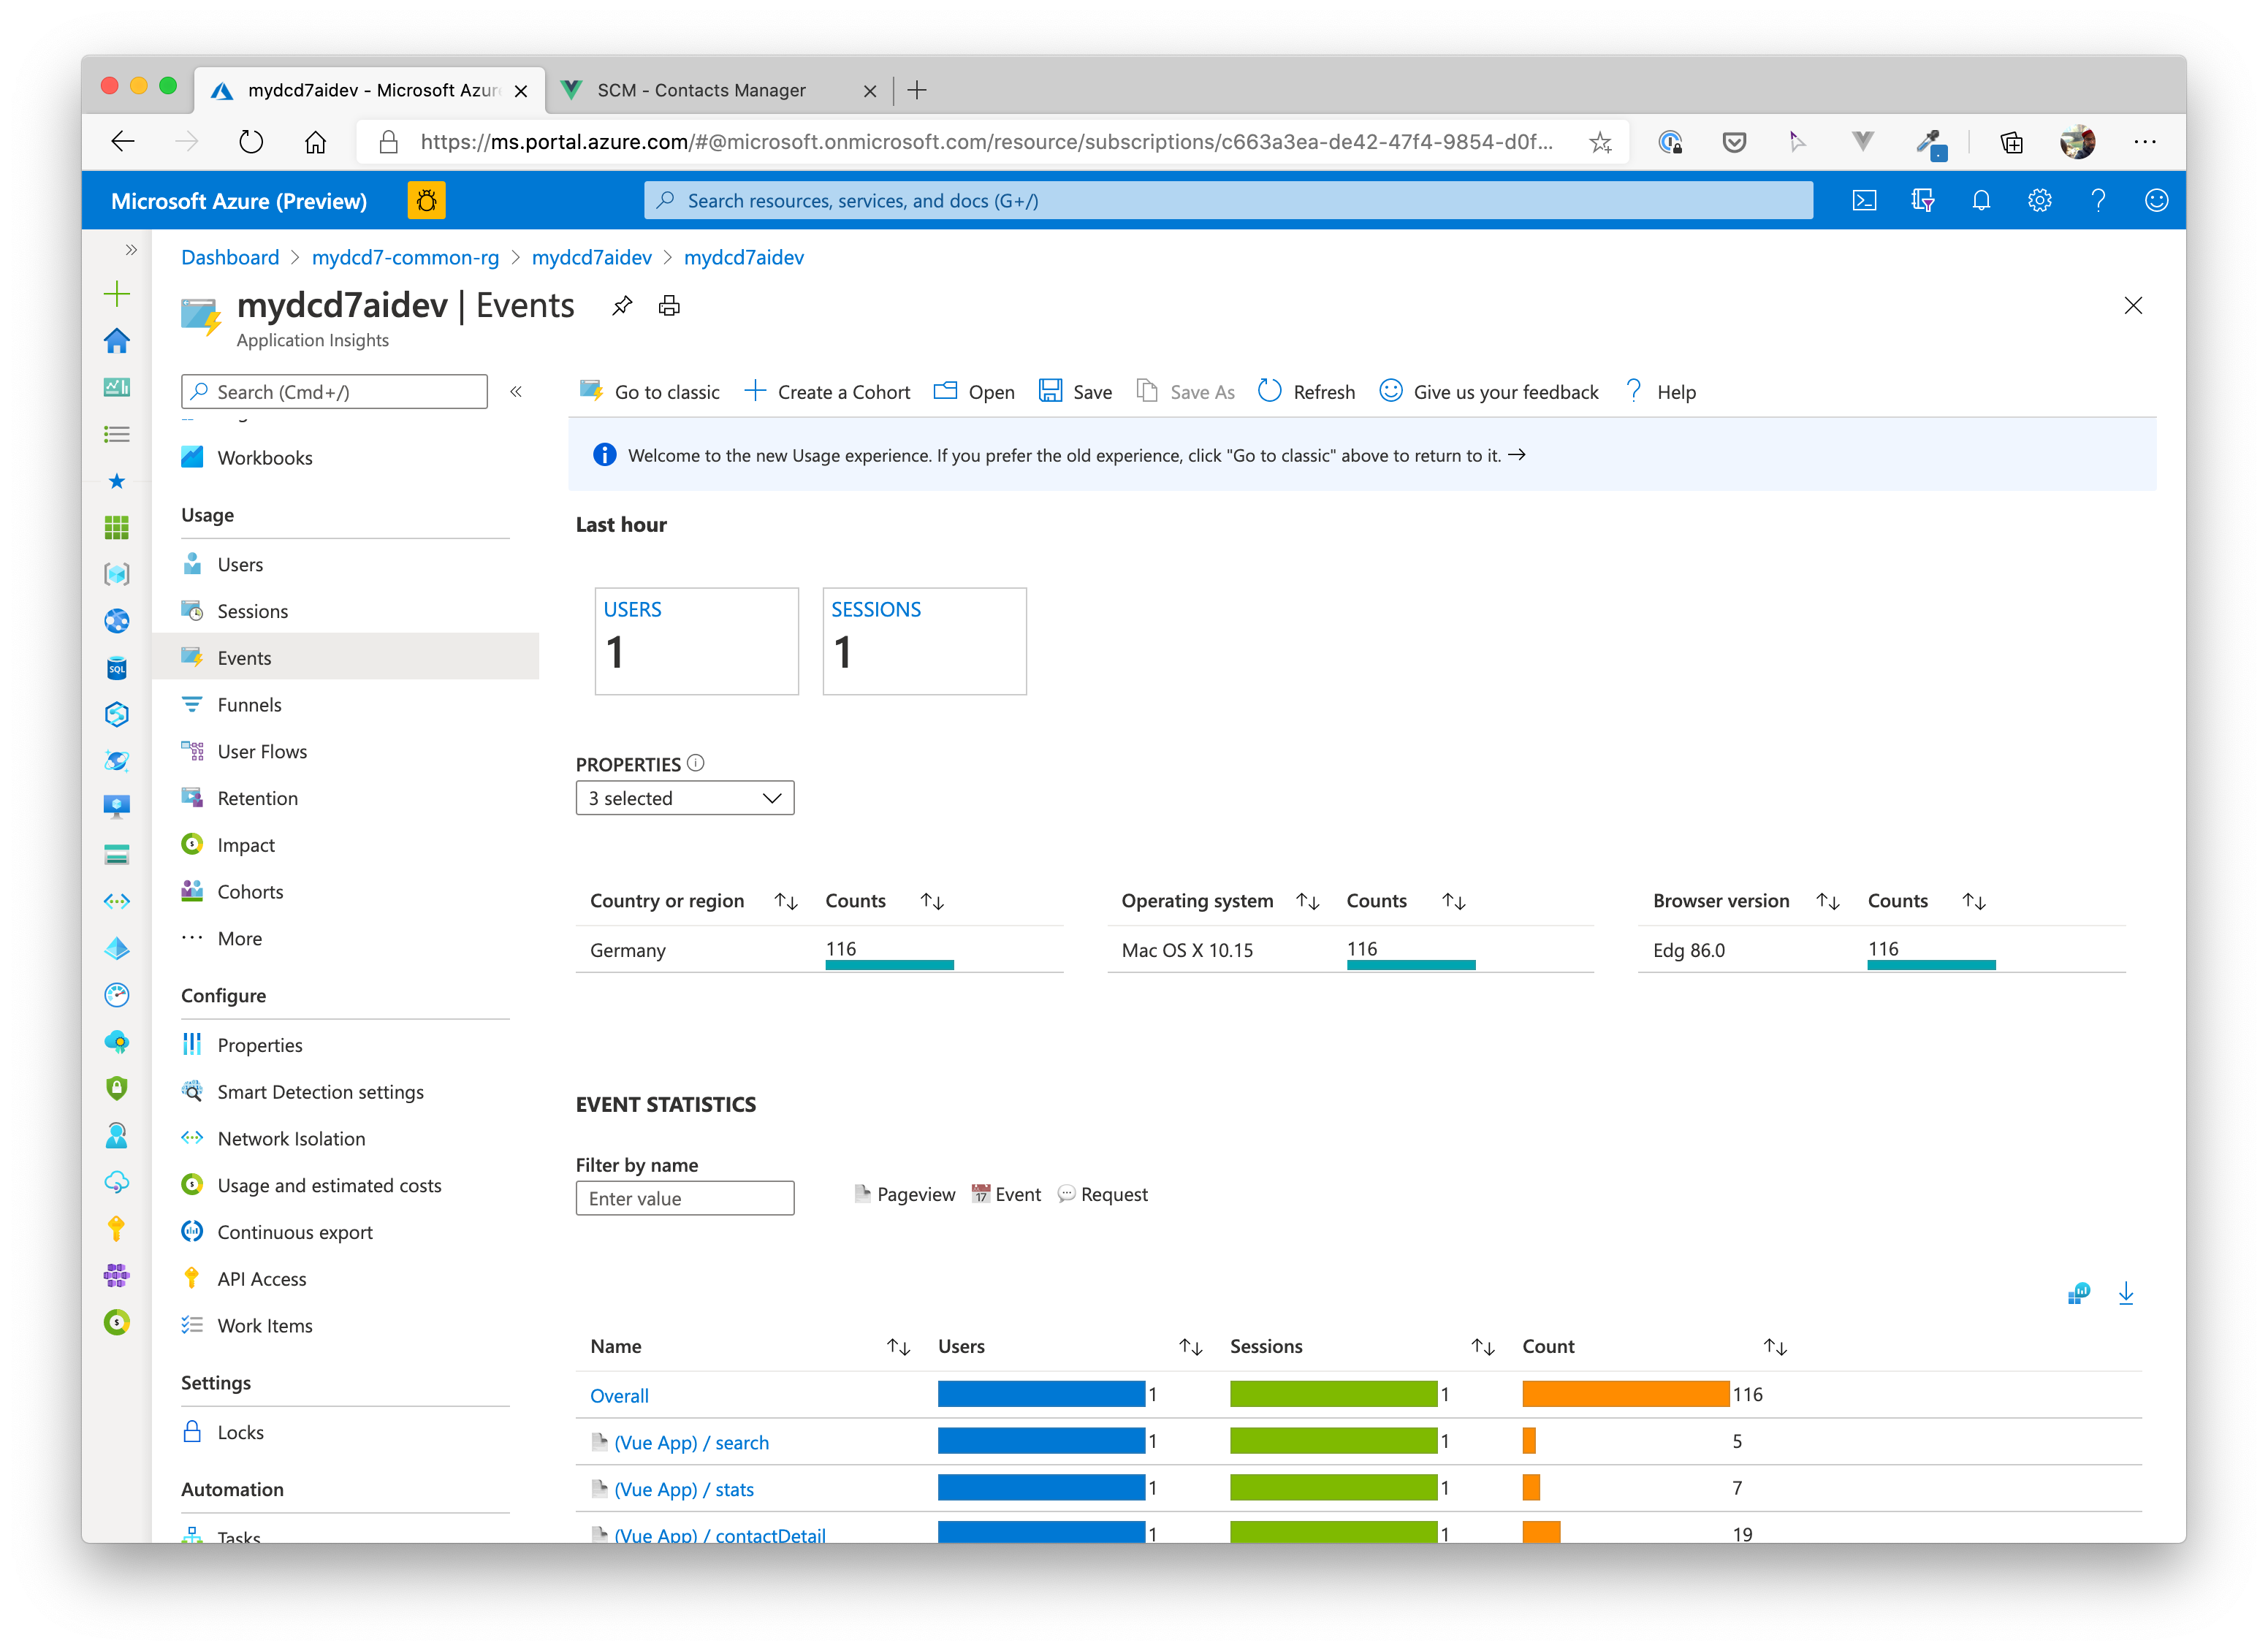Click the download arrow above event table

pos(2126,1294)
